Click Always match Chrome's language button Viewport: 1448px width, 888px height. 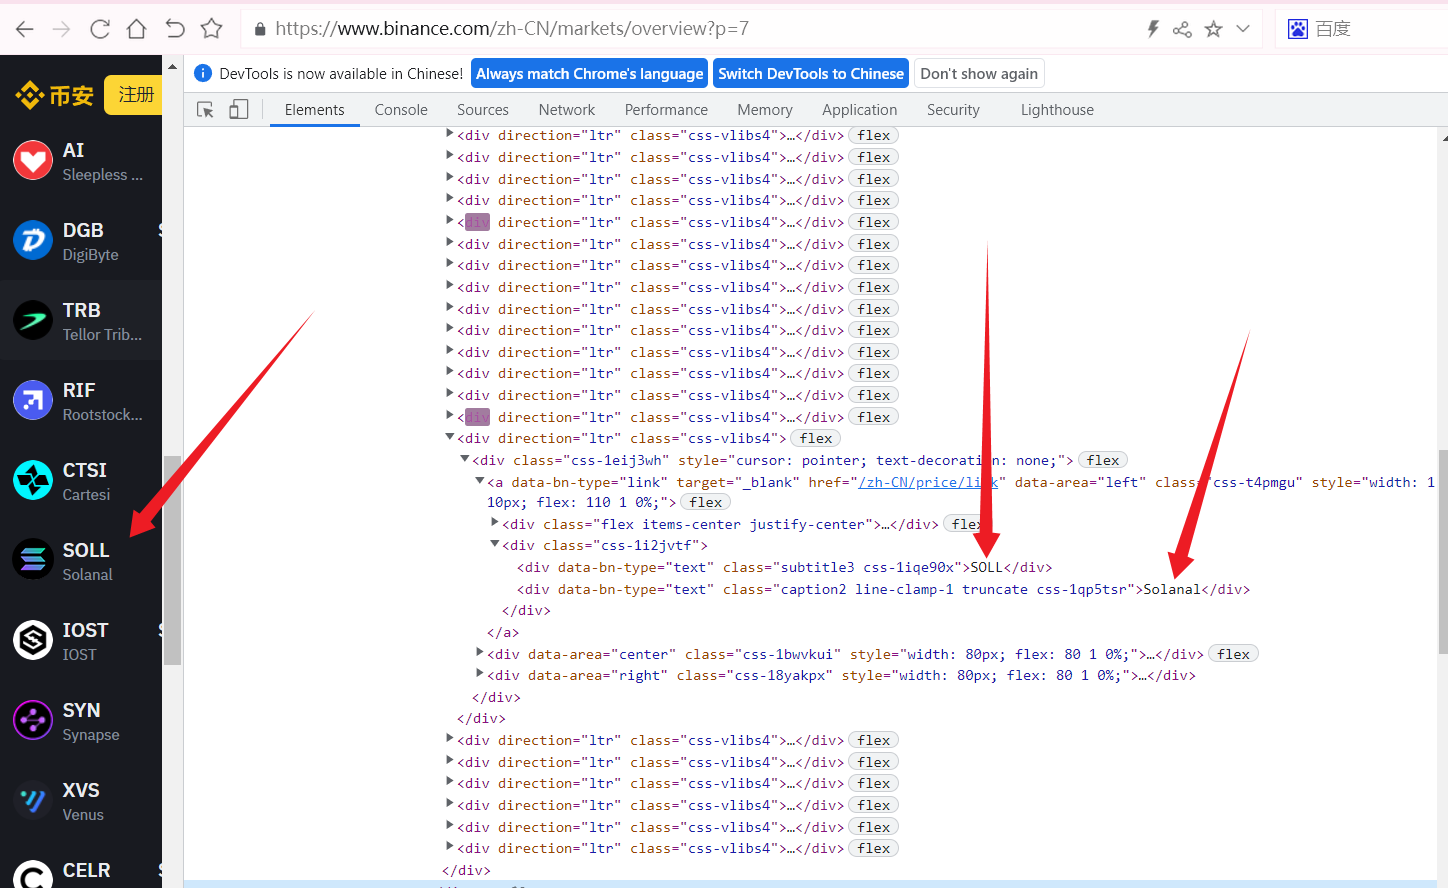tap(589, 74)
